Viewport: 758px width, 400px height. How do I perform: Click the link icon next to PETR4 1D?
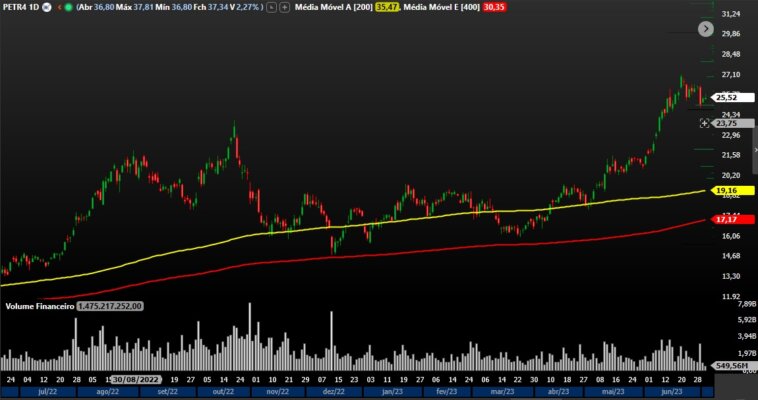[x=47, y=7]
